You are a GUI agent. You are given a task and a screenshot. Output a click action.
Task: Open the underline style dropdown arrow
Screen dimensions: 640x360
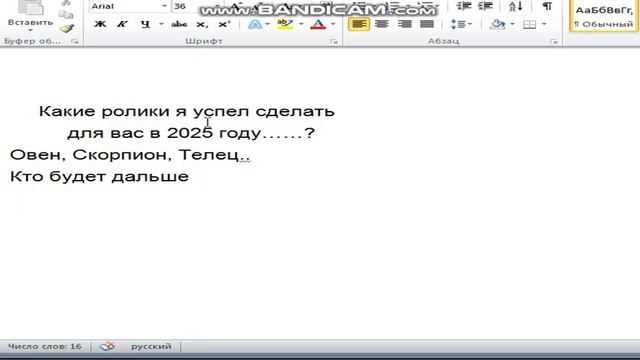[161, 24]
